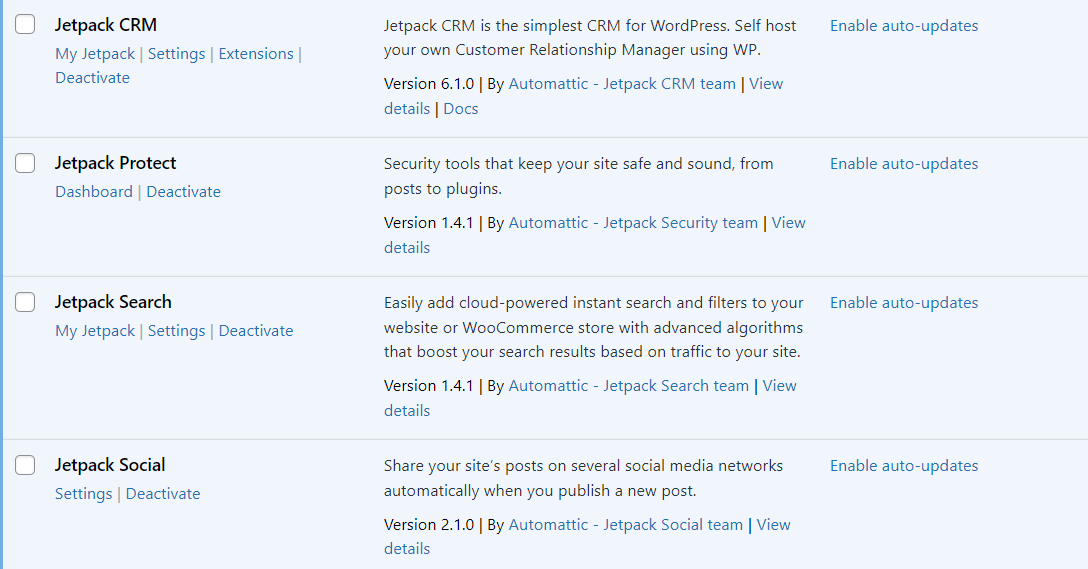Open Extensions link for Jetpack CRM
This screenshot has height=569, width=1088.
click(256, 53)
